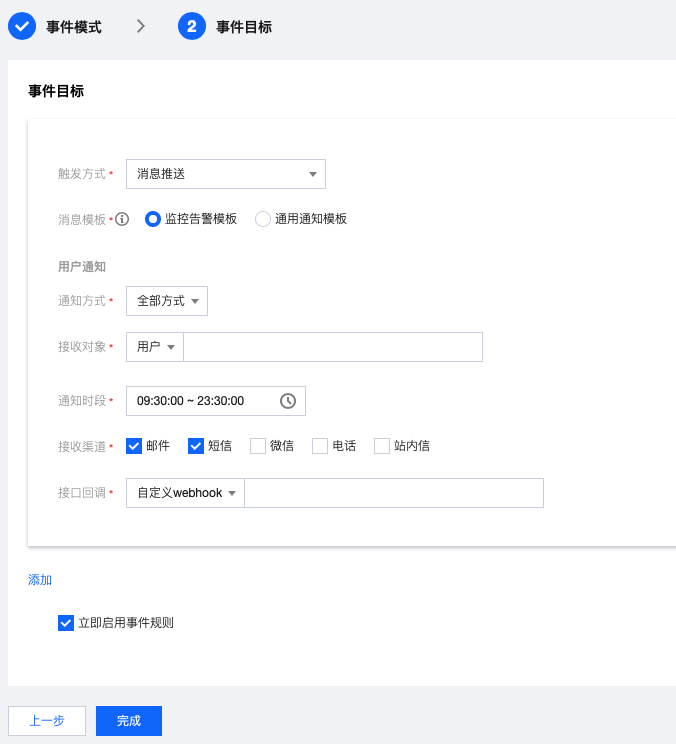Open the clock icon in 通知时段 field
Viewport: 676px width, 744px height.
pyautogui.click(x=287, y=401)
